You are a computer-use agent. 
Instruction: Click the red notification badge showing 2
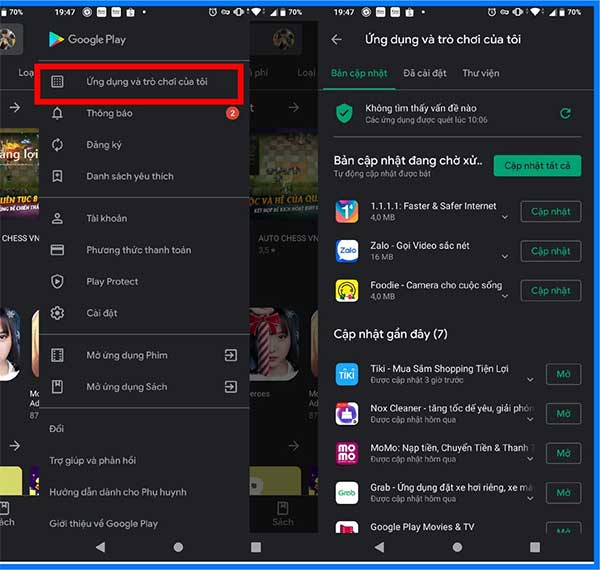point(232,113)
